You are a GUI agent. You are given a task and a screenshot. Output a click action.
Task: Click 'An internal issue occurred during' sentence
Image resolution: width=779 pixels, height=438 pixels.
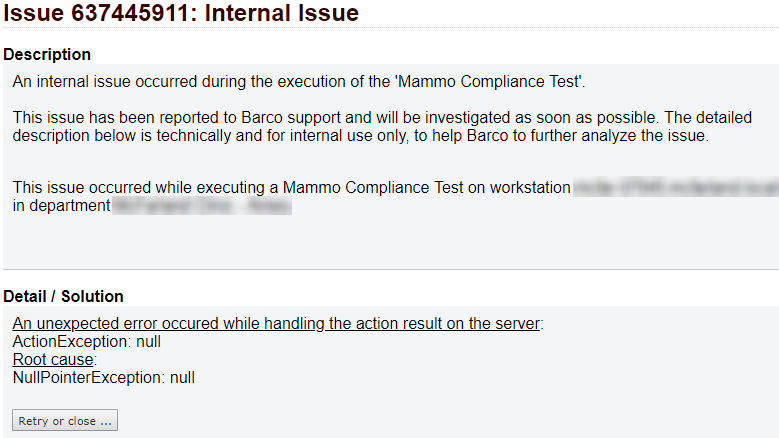coord(299,81)
